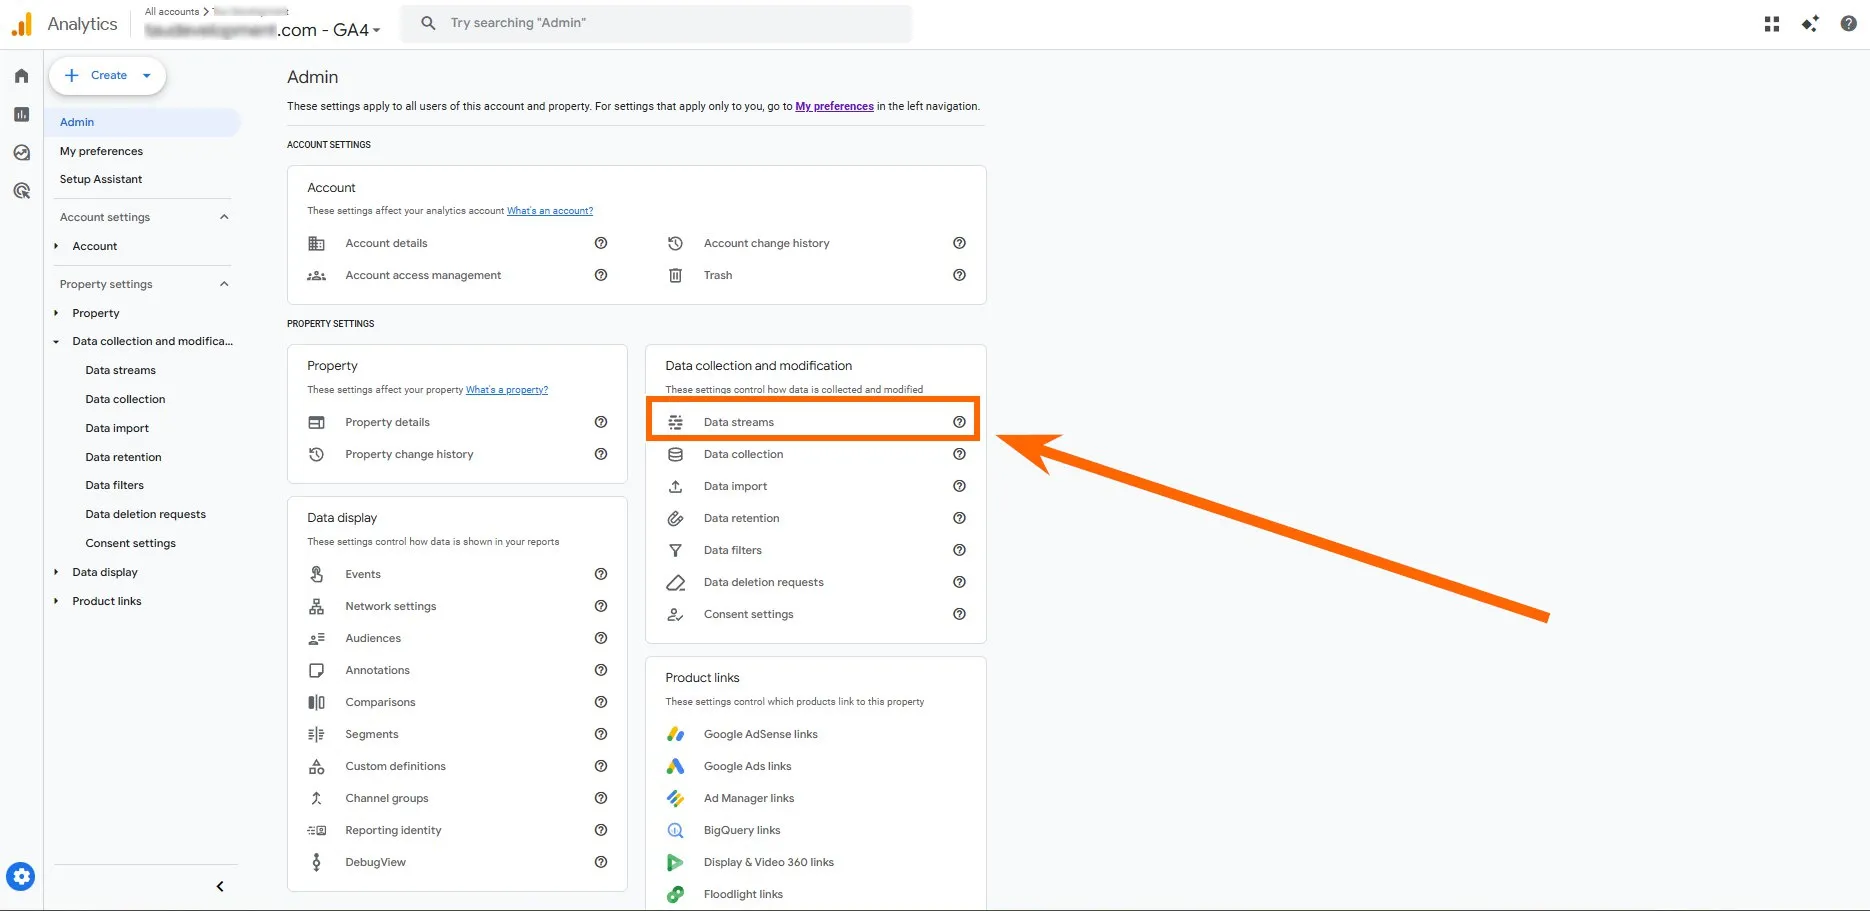The width and height of the screenshot is (1870, 911).
Task: Click the help icon next to Data streams
Action: [959, 422]
